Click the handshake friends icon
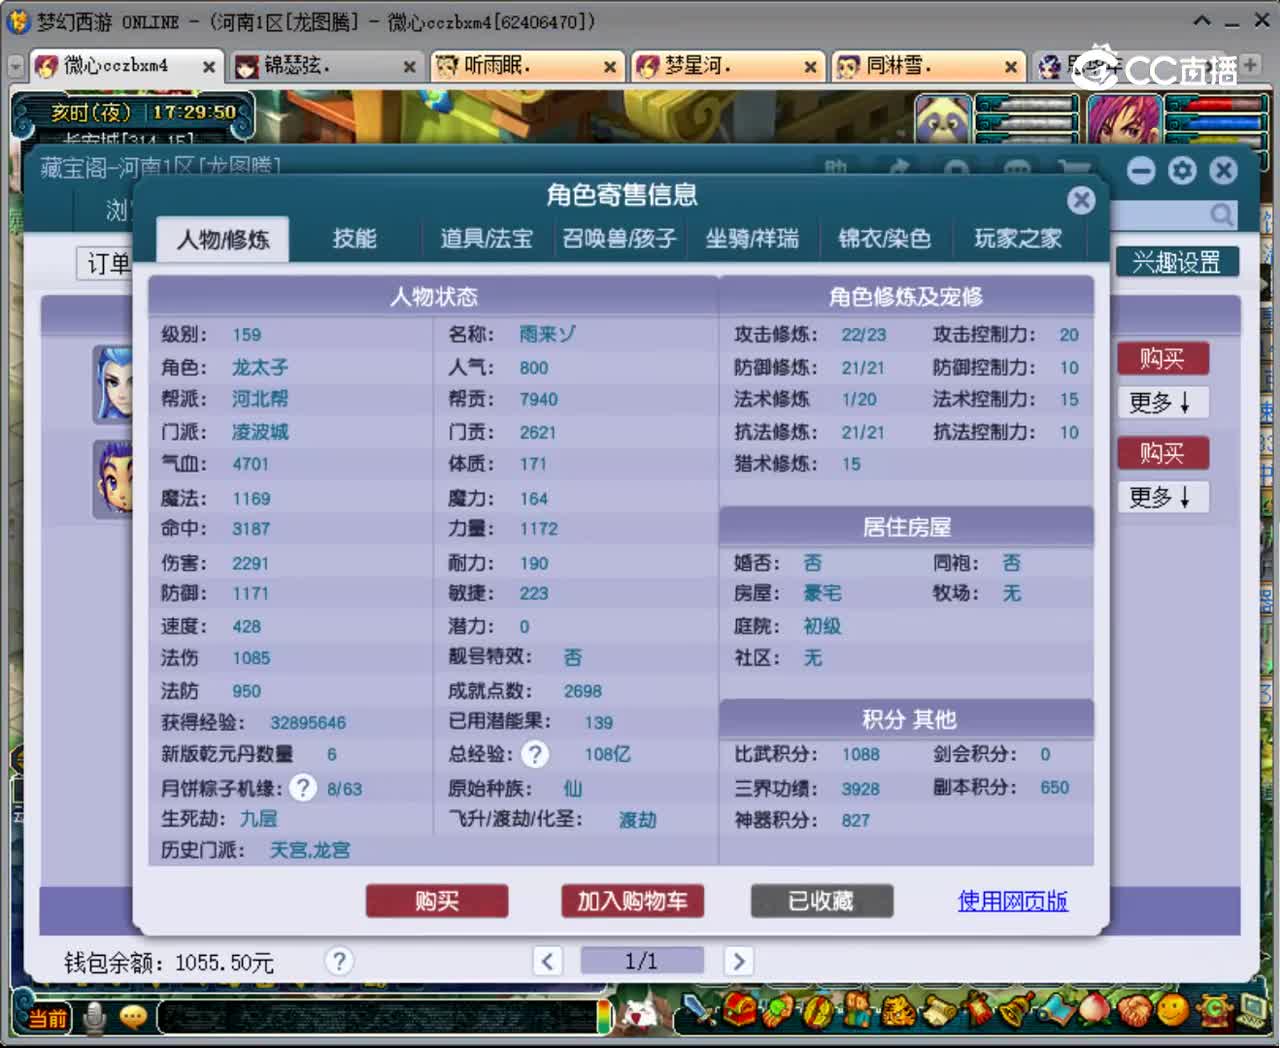 1134,1011
